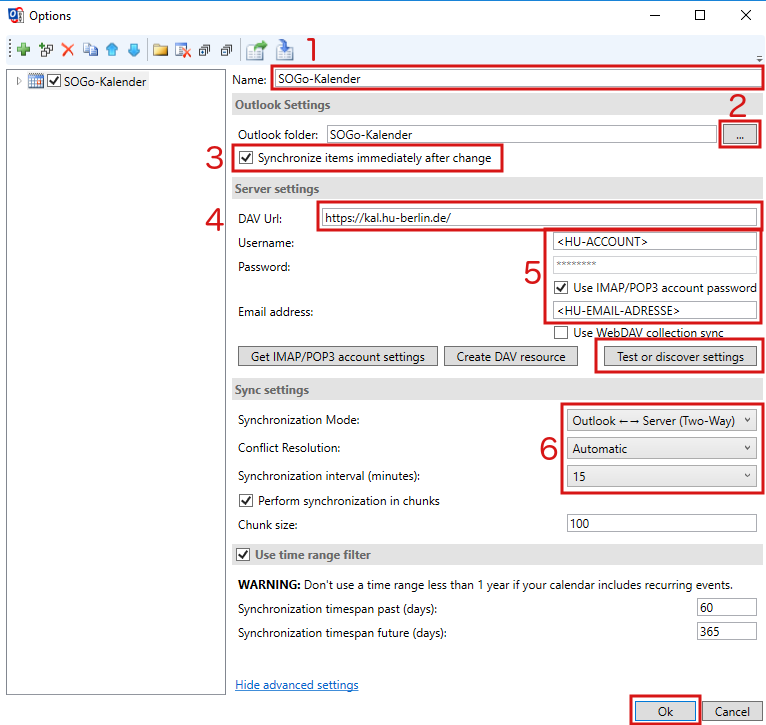Enable Use WebDAV collection sync checkbox
766x725 pixels.
click(561, 332)
